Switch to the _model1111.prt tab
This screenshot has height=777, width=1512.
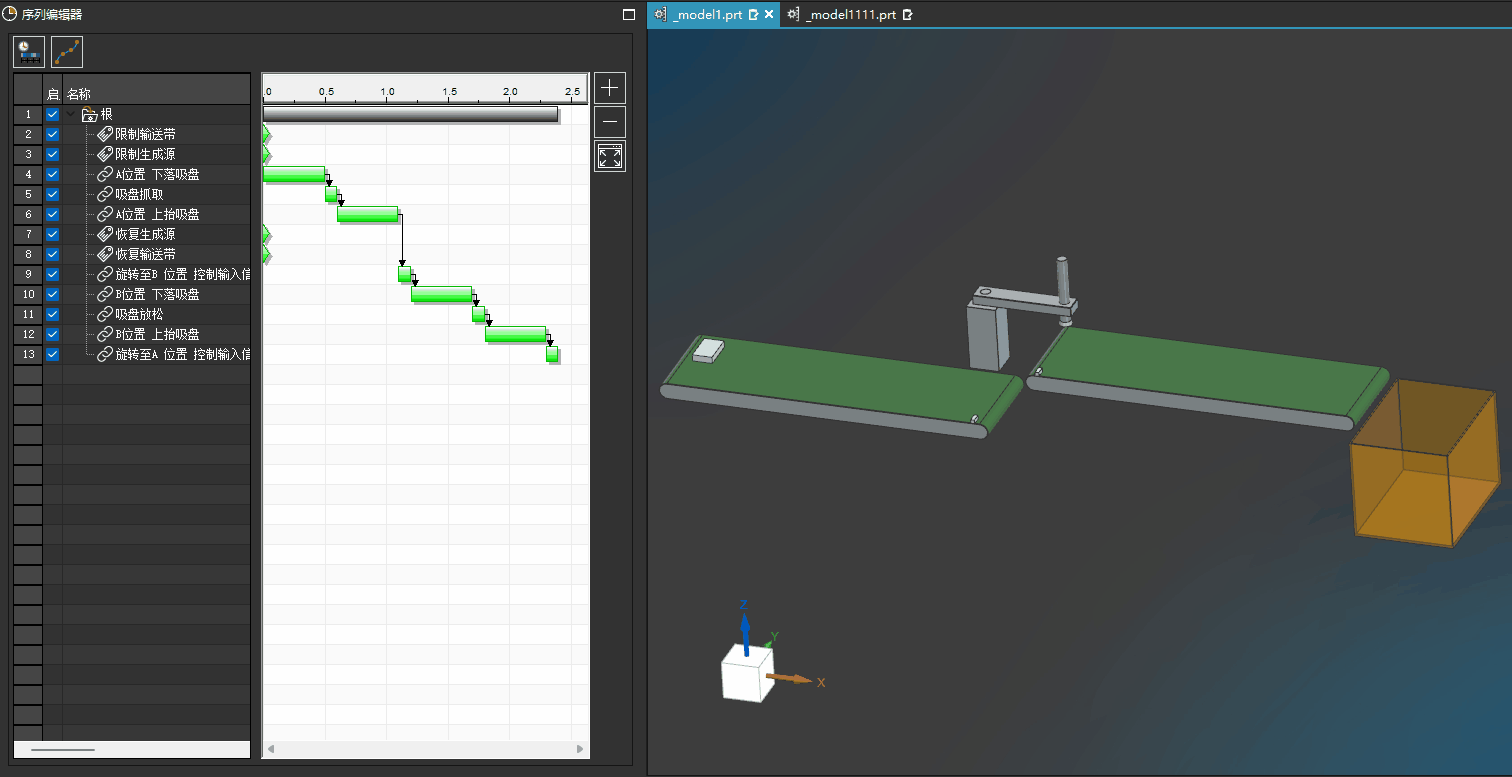[x=851, y=15]
